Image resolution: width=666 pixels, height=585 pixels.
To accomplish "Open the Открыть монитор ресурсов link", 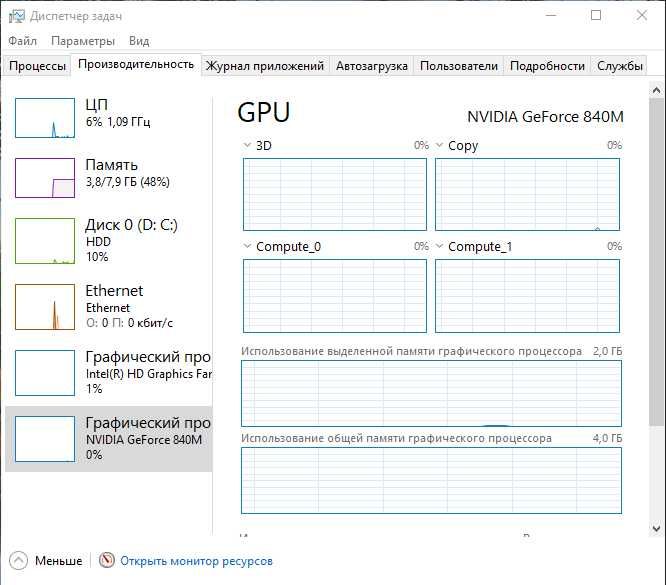I will (196, 561).
